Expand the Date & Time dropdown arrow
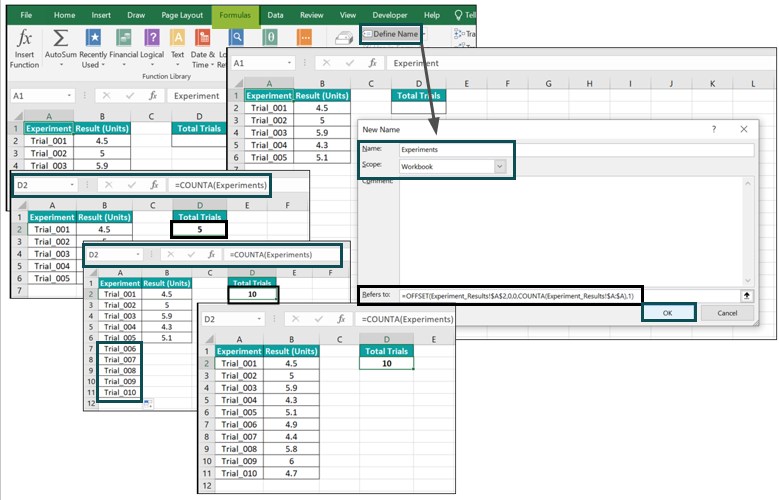The image size is (779, 500). pos(212,65)
